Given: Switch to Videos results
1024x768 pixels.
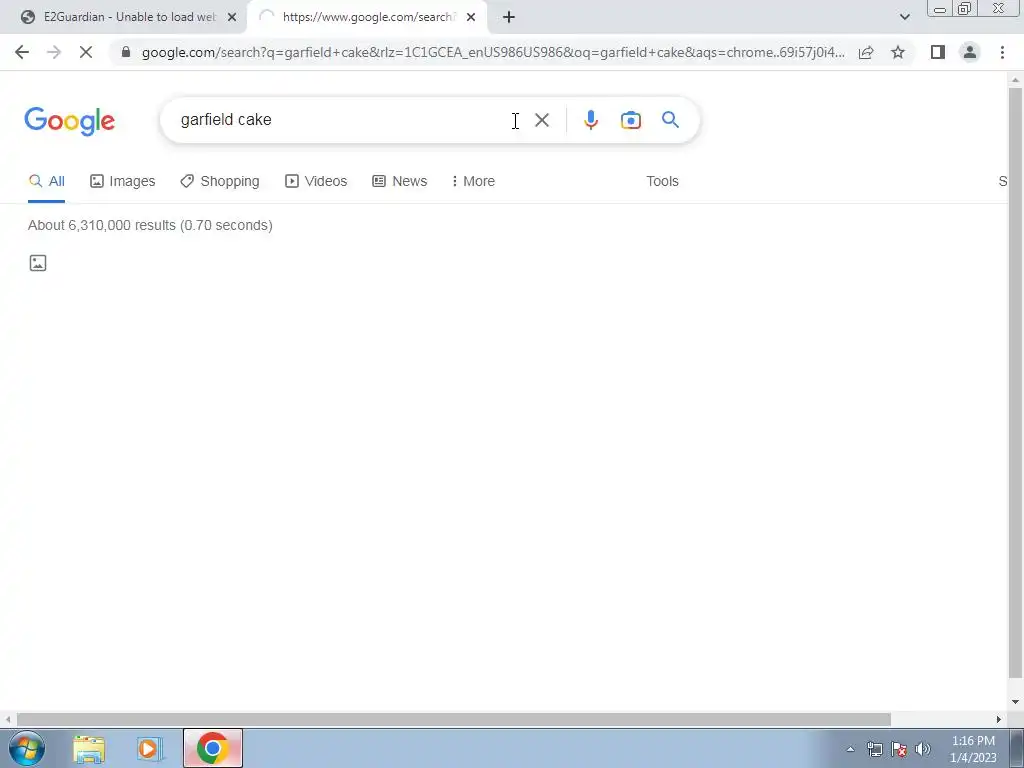Looking at the screenshot, I should [x=316, y=182].
